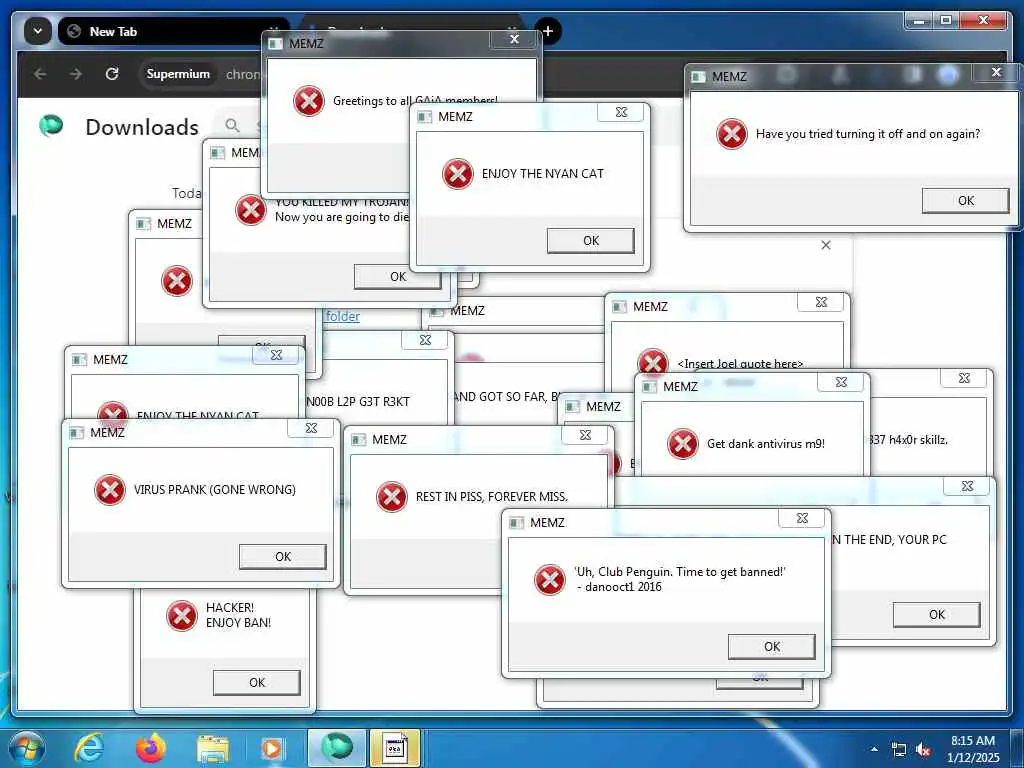Image resolution: width=1024 pixels, height=768 pixels.
Task: Reload the Supermium Downloads page
Action: (x=112, y=74)
